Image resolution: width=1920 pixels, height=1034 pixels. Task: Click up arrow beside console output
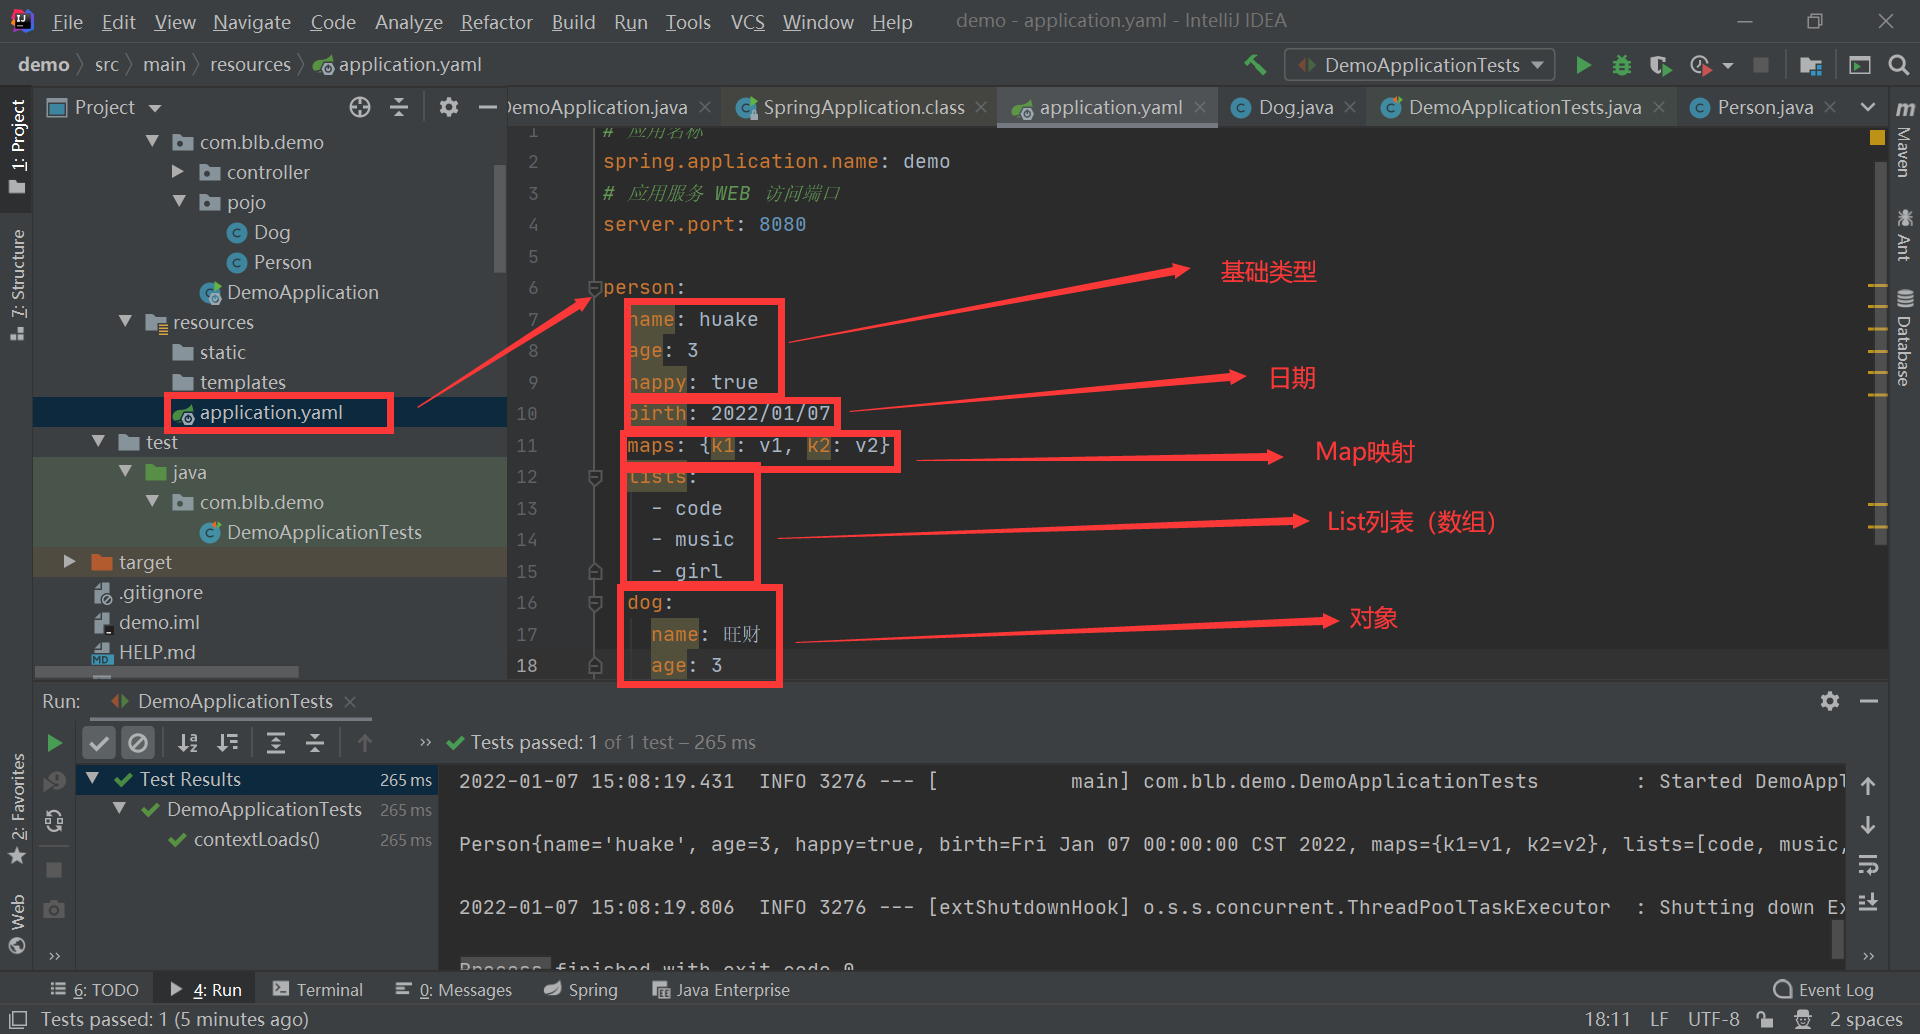click(x=1868, y=786)
